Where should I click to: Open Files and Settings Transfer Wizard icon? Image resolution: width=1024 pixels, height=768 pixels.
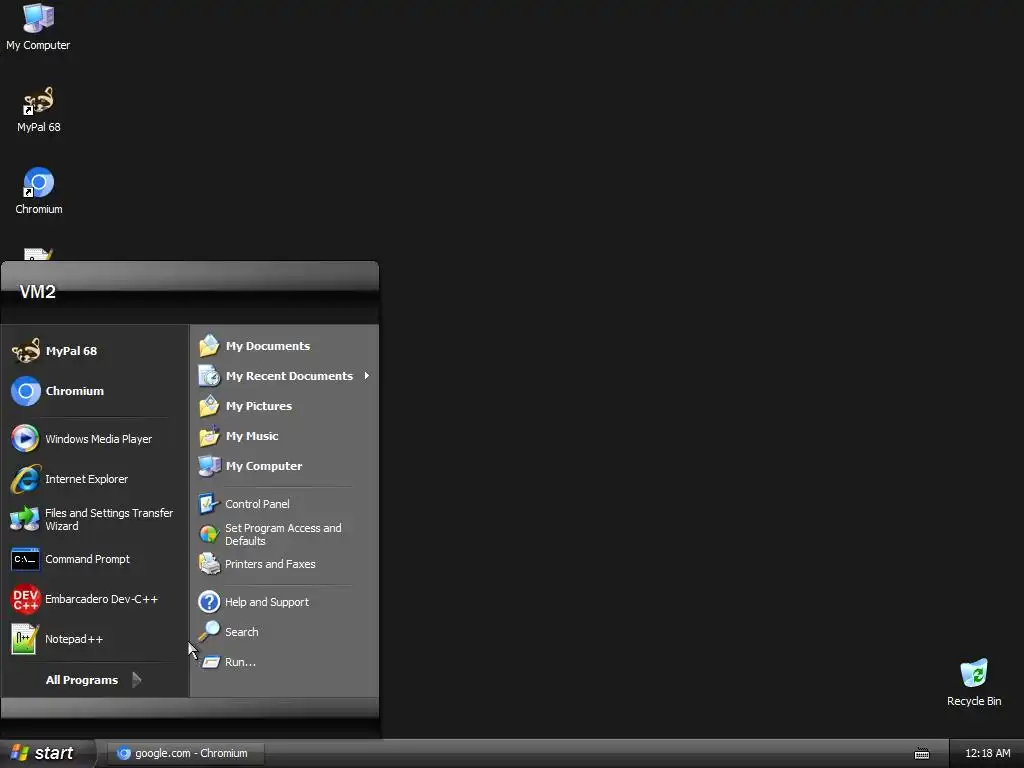click(x=25, y=519)
